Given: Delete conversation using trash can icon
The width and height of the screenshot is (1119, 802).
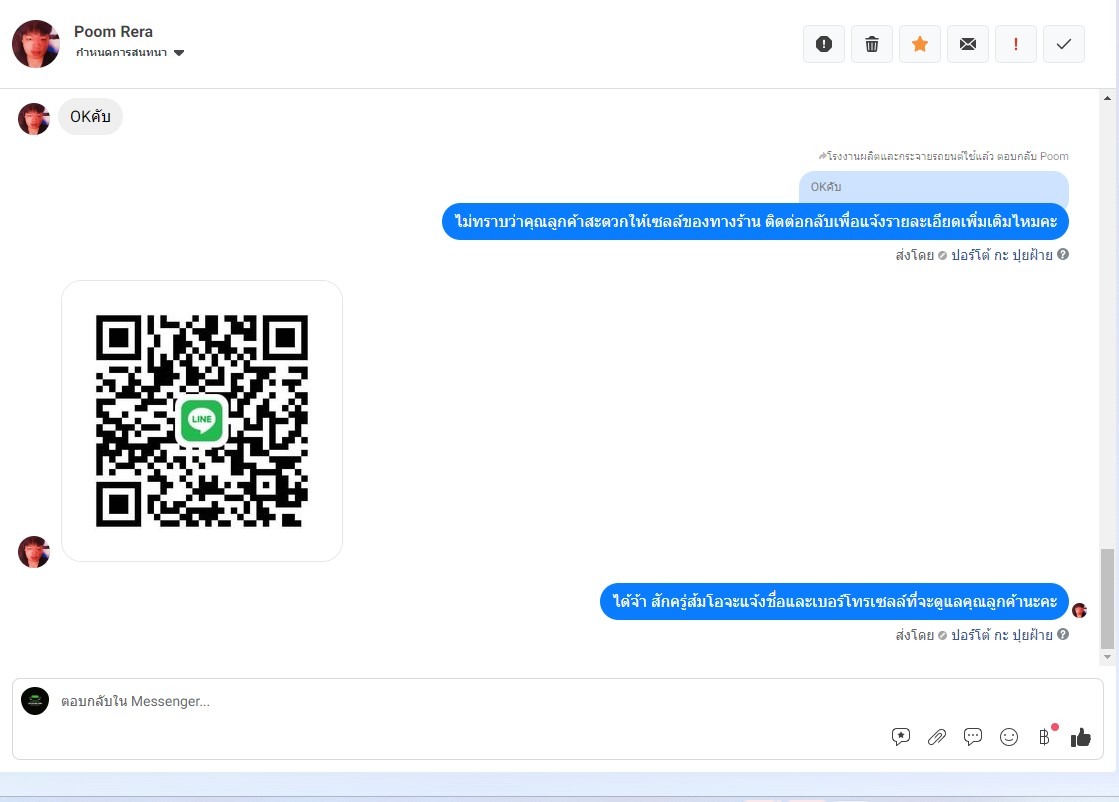Looking at the screenshot, I should tap(871, 44).
